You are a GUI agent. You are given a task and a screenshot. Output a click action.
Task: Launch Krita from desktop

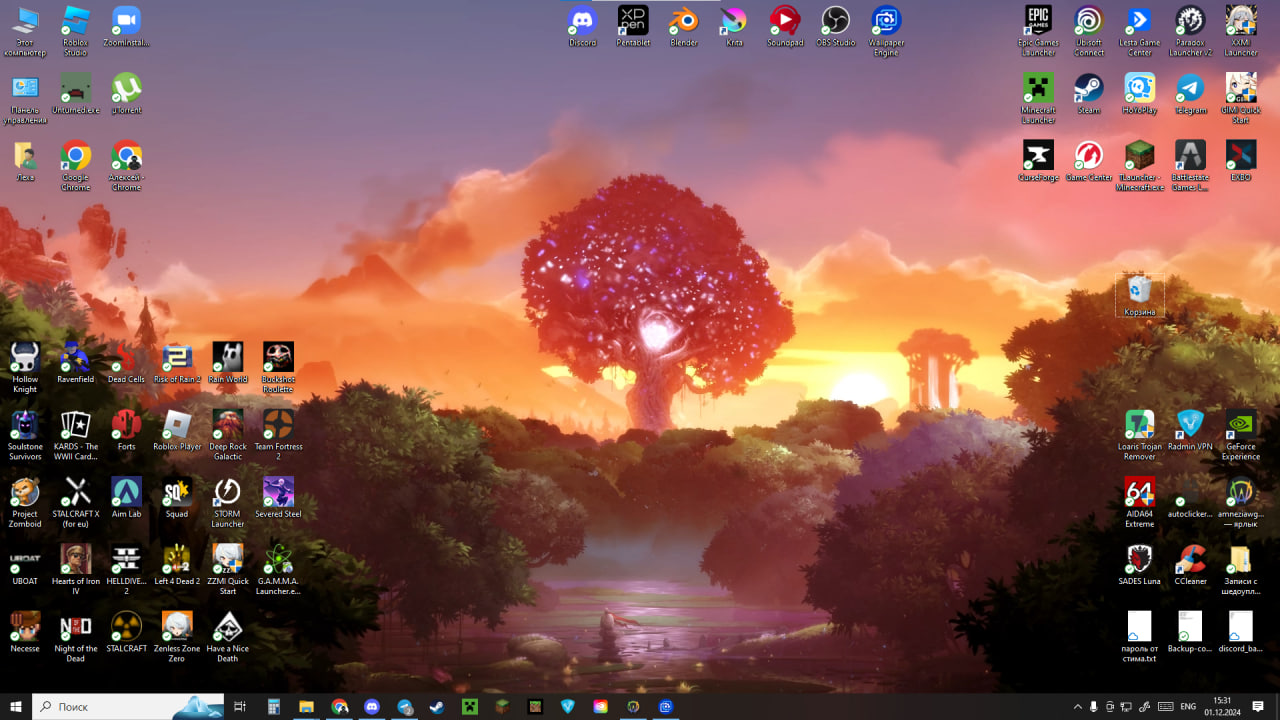click(734, 27)
